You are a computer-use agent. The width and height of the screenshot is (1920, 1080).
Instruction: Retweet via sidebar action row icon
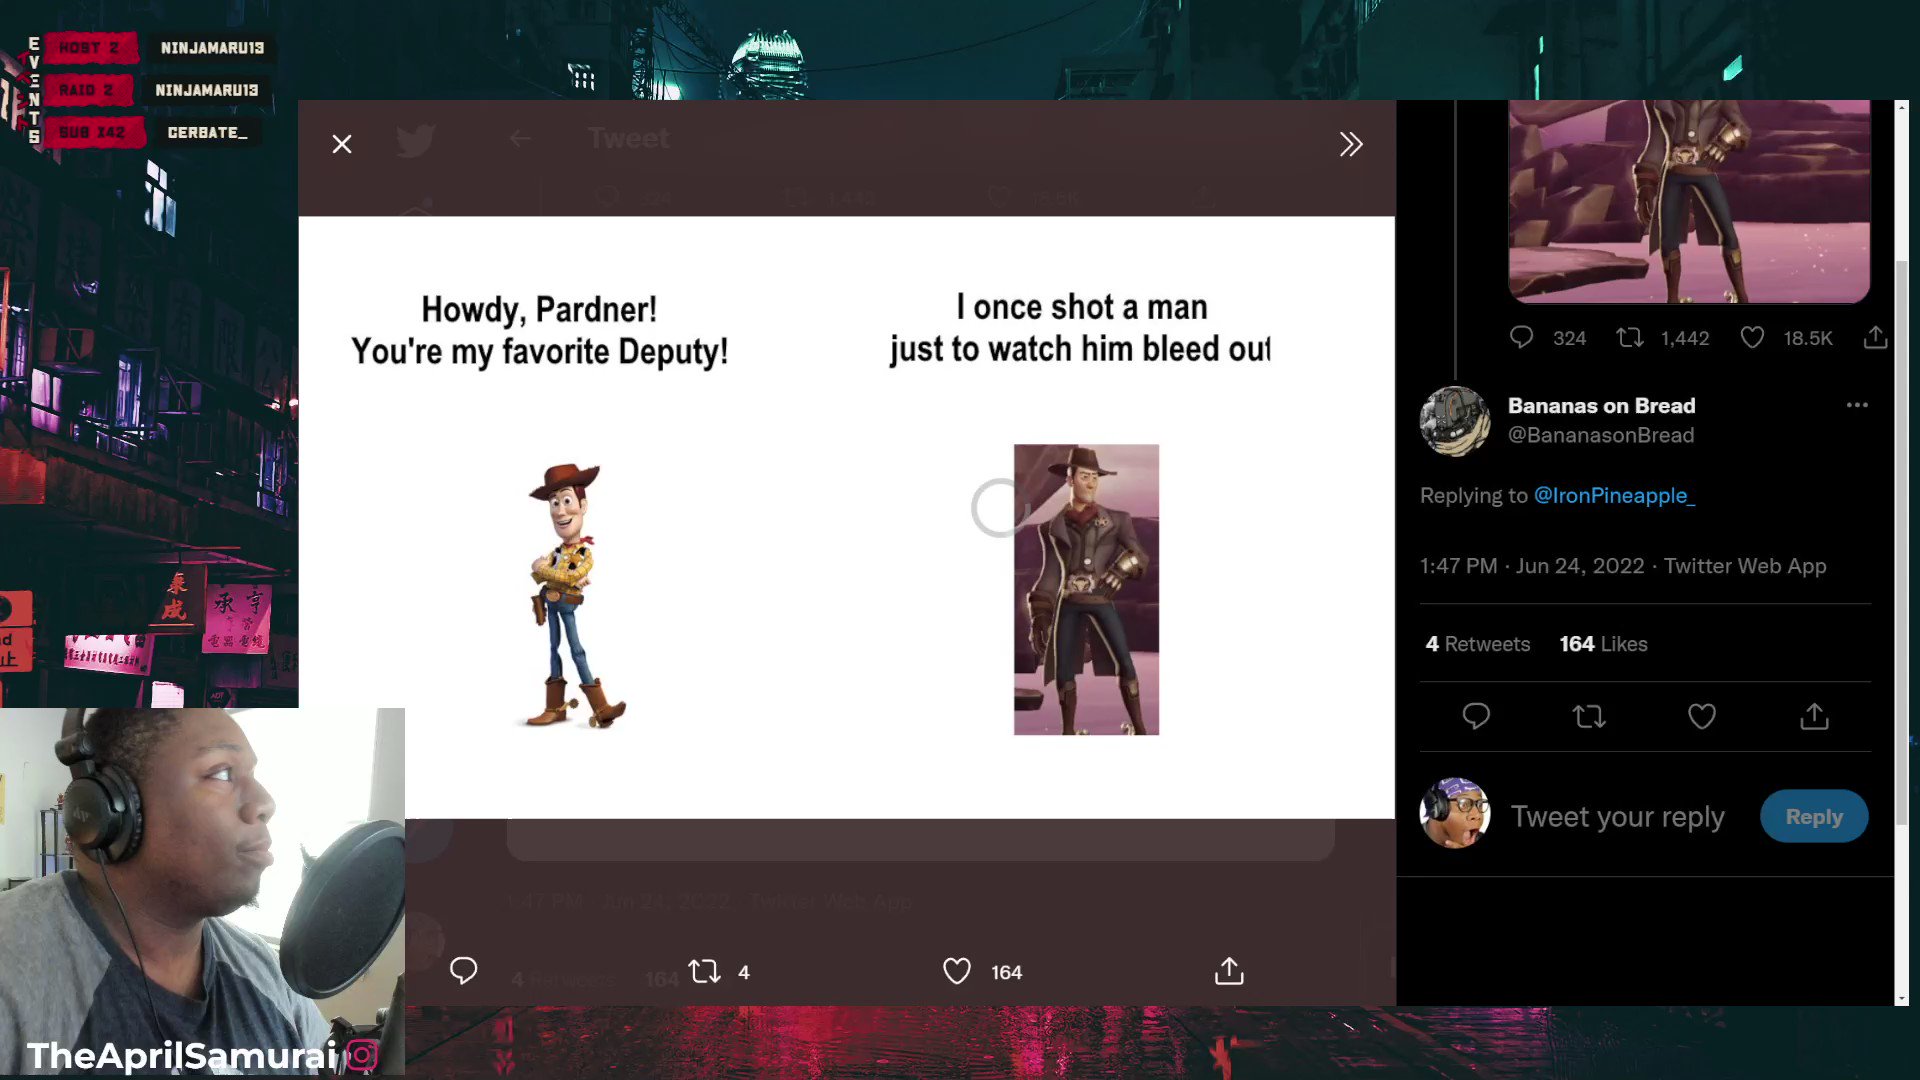click(x=1589, y=716)
